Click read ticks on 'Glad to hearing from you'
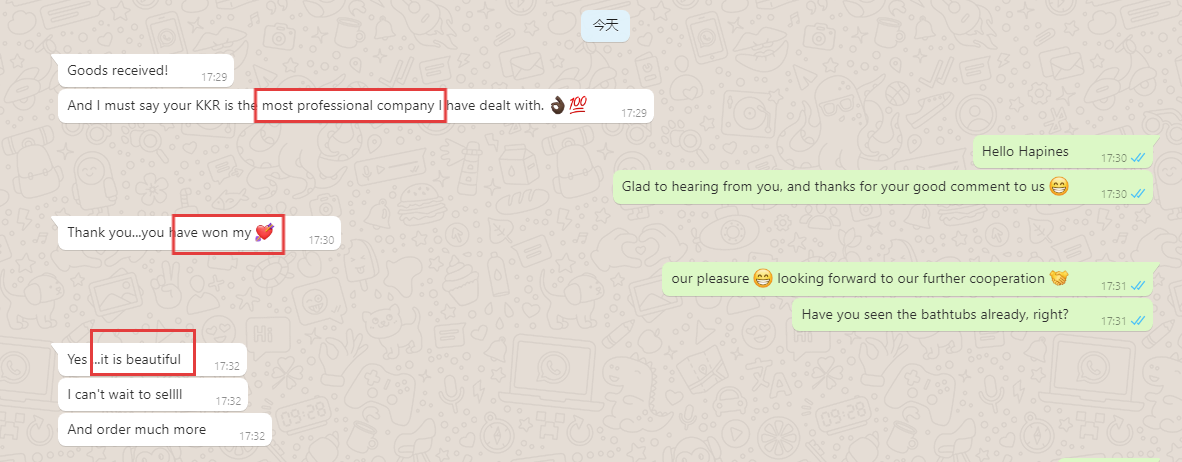The image size is (1182, 462). [x=1138, y=194]
